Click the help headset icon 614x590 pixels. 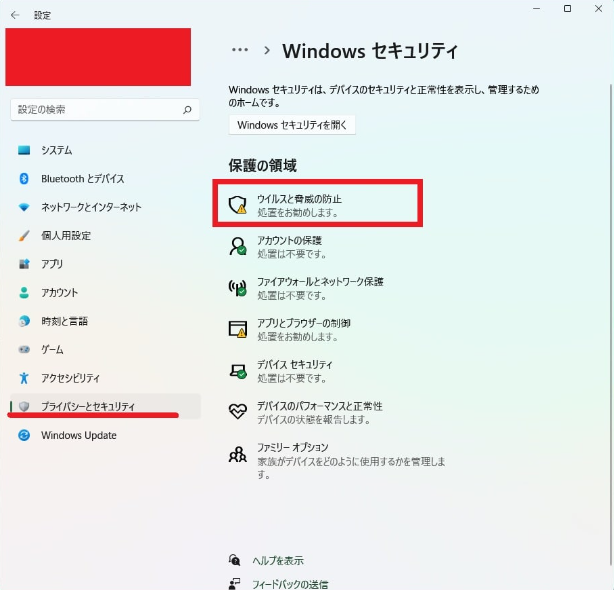[x=234, y=560]
